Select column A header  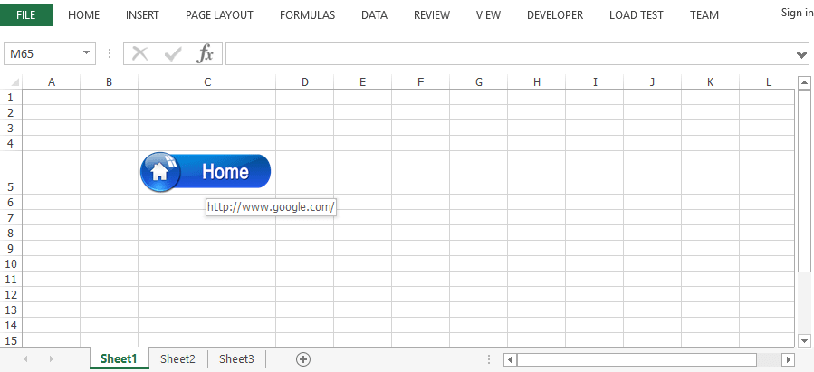tap(51, 82)
